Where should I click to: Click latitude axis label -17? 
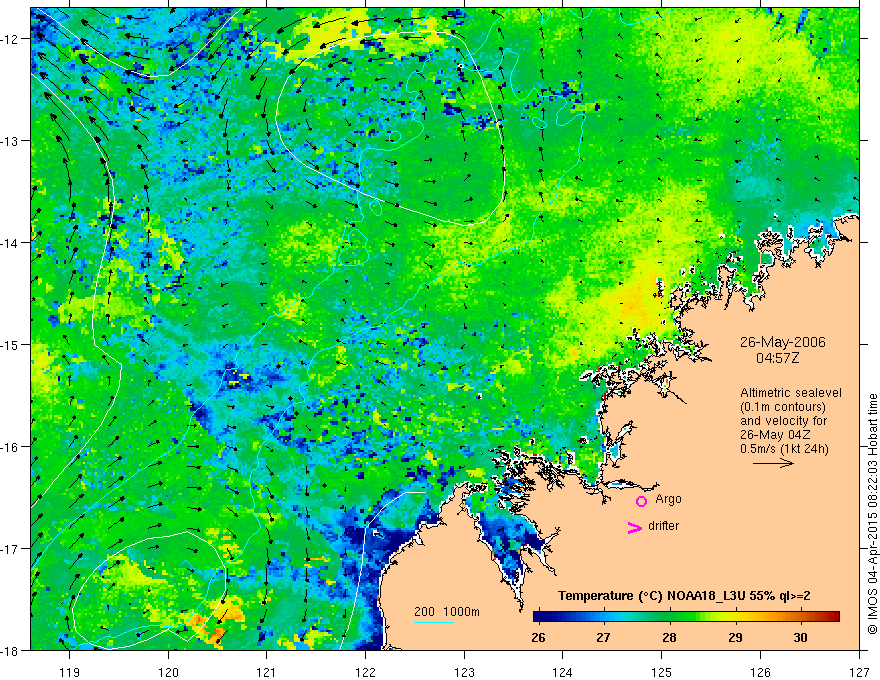point(10,548)
